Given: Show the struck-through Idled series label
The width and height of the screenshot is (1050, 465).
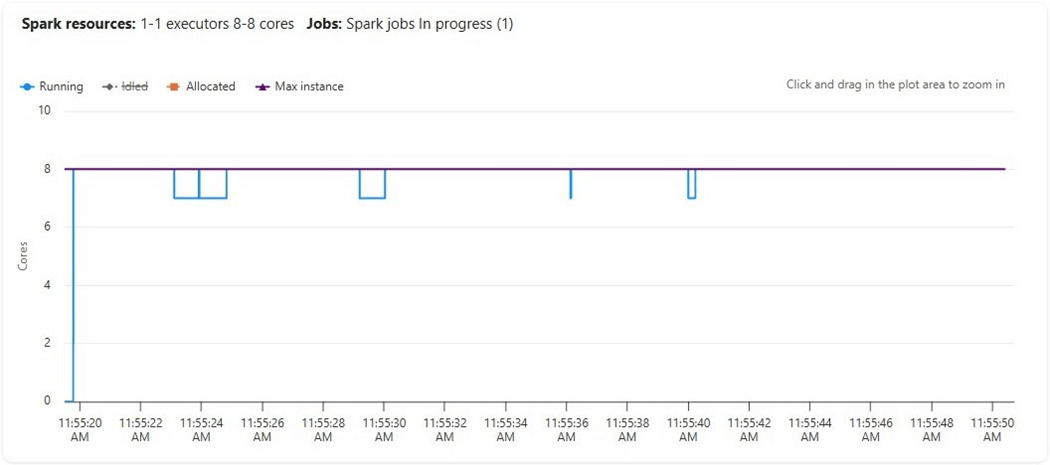Looking at the screenshot, I should pos(134,87).
